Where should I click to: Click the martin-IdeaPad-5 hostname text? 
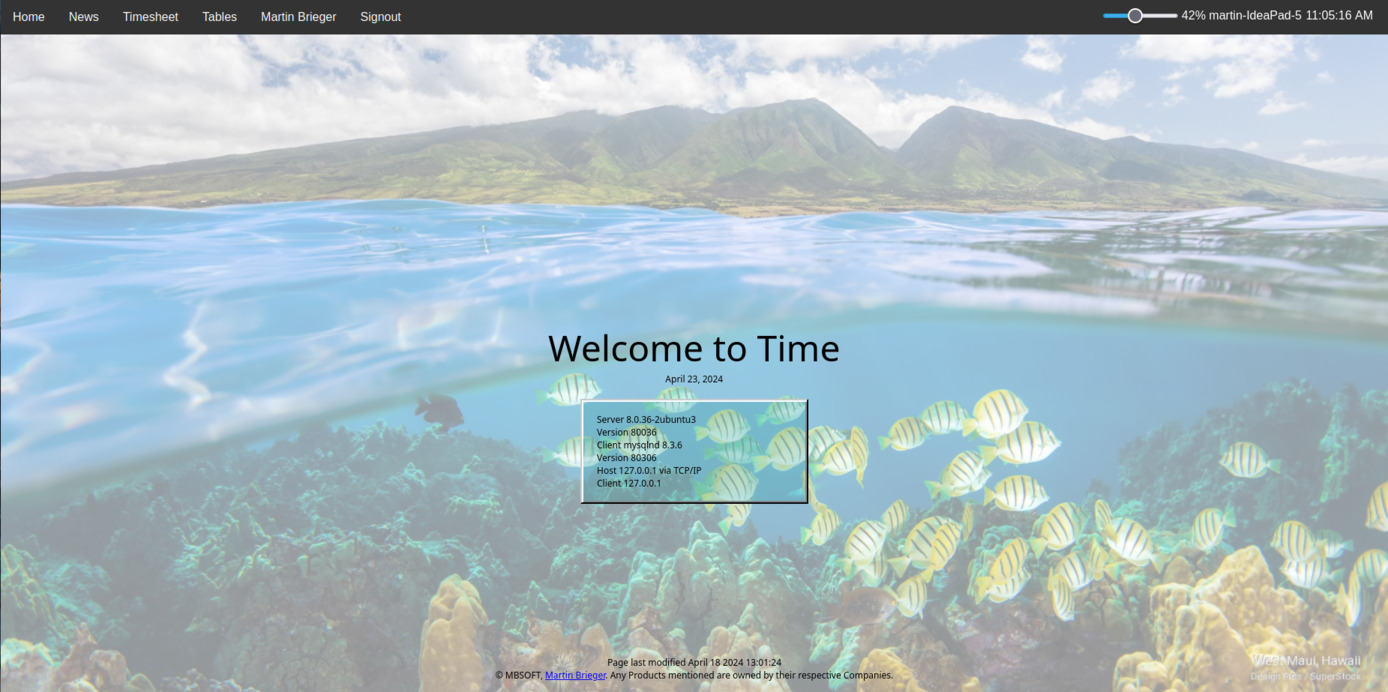point(1255,16)
